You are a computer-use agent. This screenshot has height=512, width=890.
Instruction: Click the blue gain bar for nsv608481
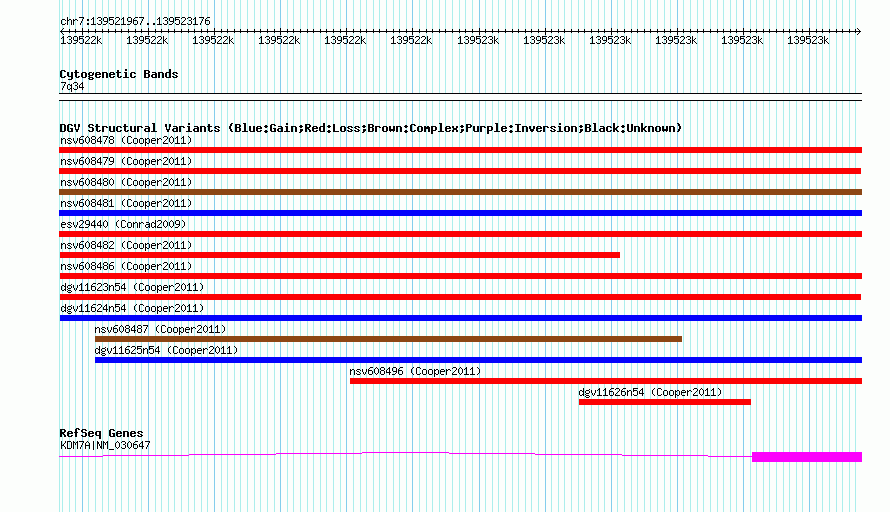[x=460, y=213]
